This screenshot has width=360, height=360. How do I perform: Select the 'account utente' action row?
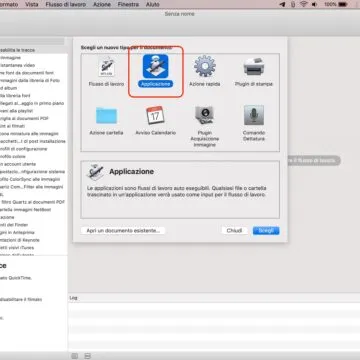pos(34,164)
